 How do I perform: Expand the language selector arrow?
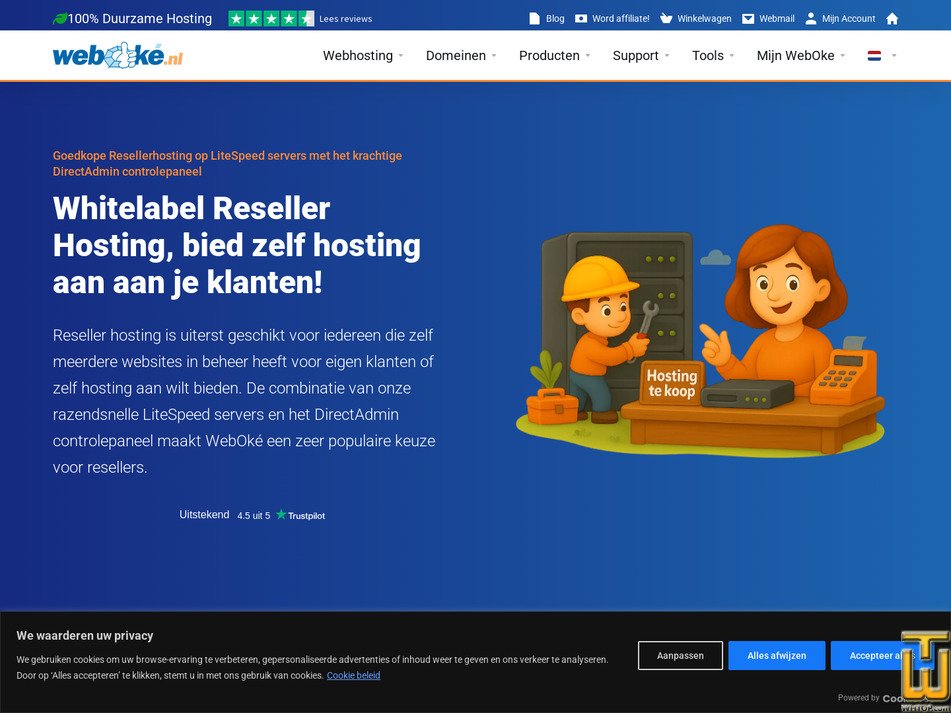(893, 56)
